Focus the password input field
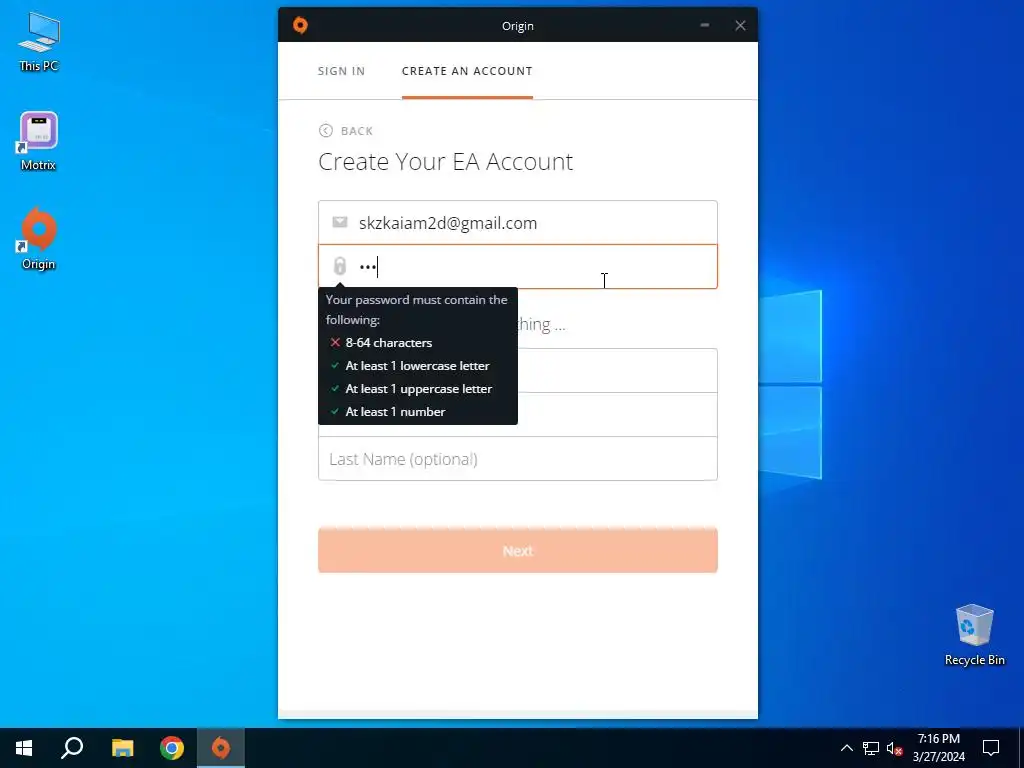Image resolution: width=1024 pixels, height=768 pixels. [x=518, y=266]
